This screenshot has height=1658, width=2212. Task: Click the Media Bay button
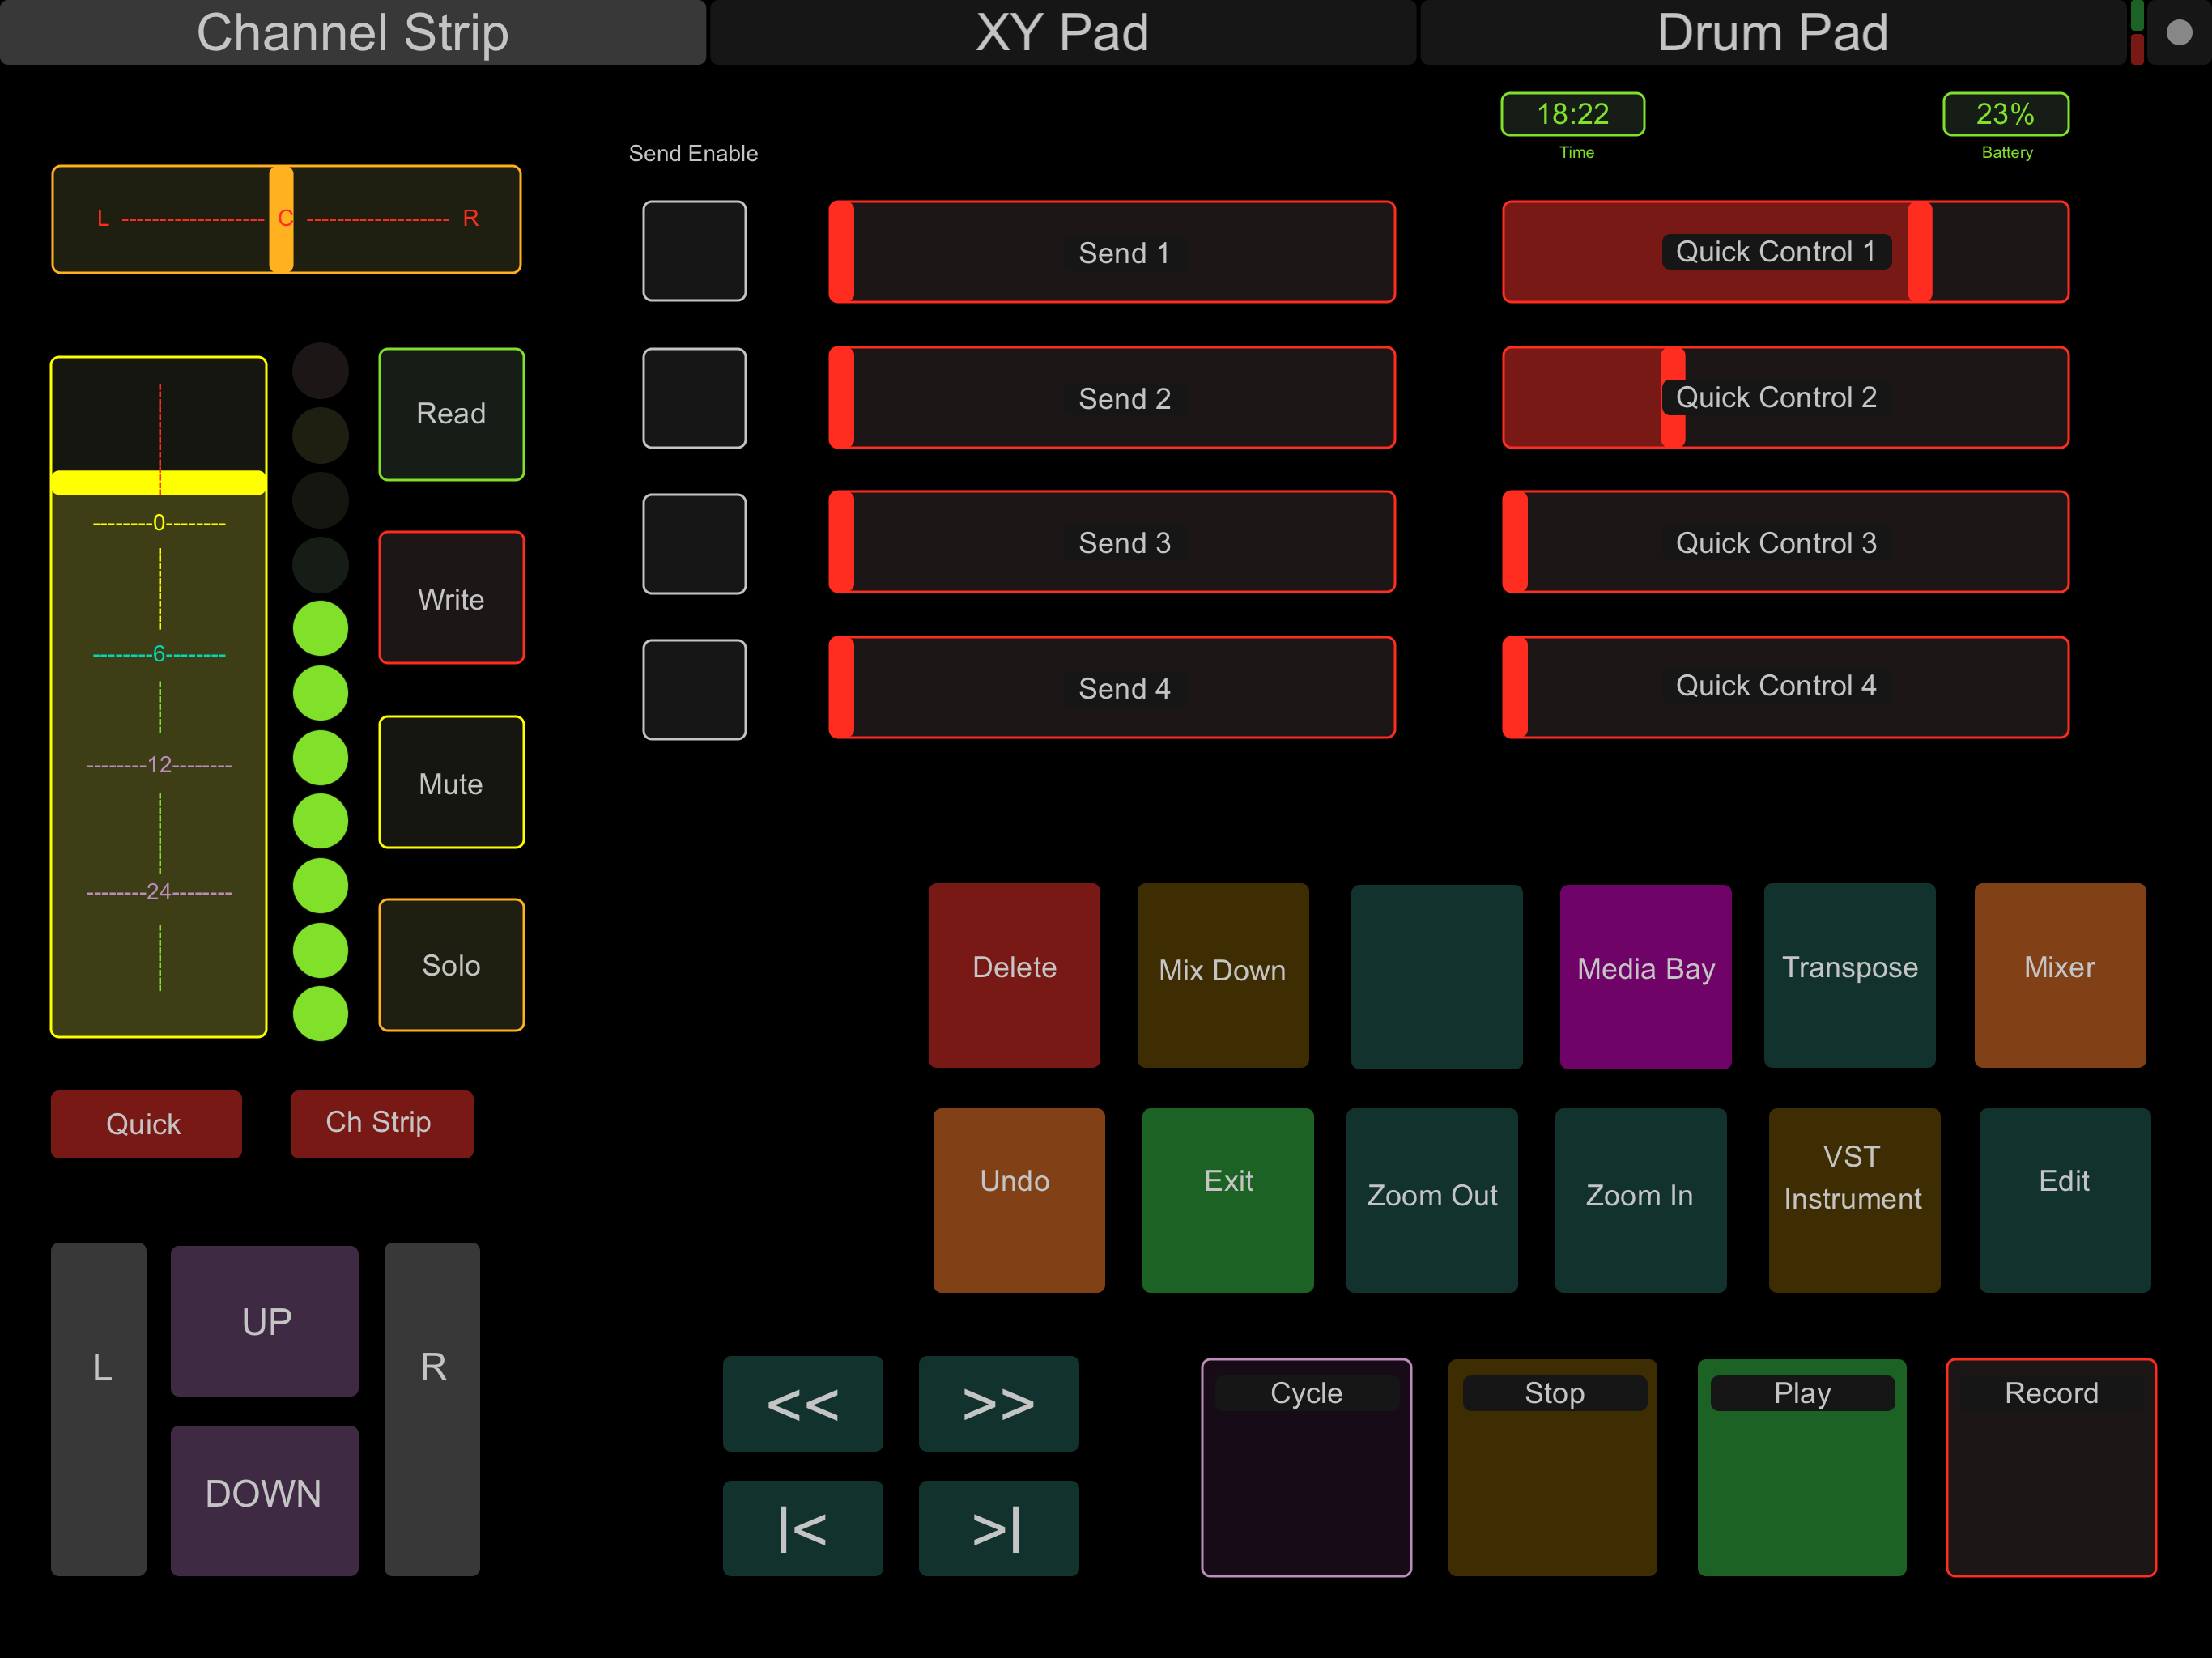1645,976
